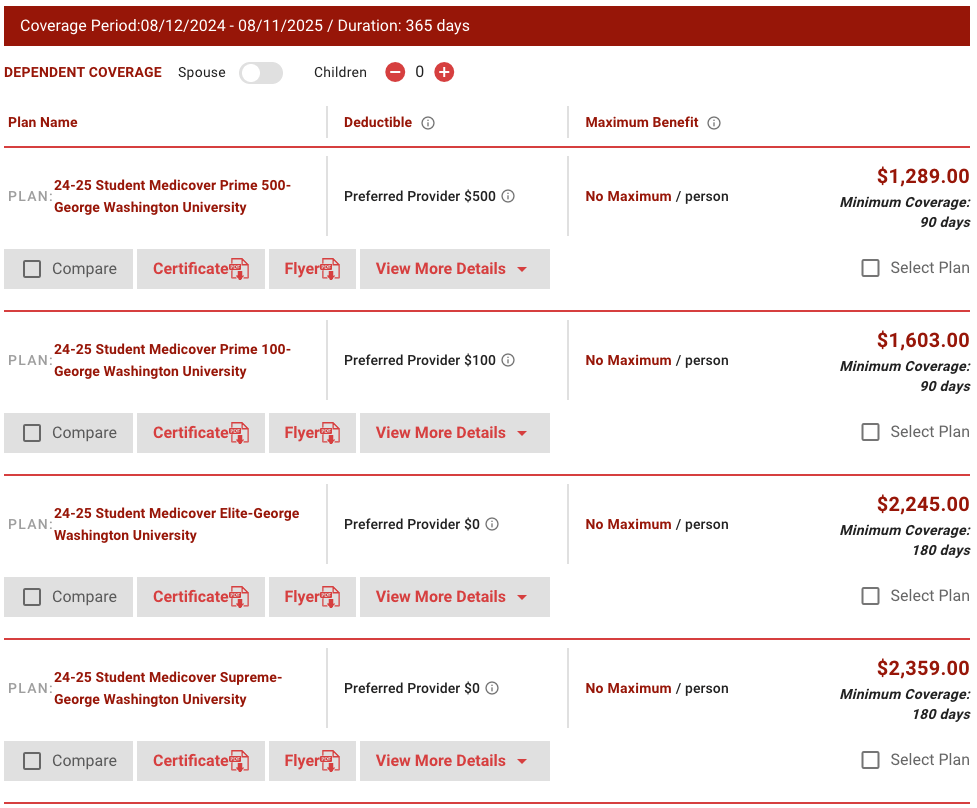Tick Select Plan for the $2,359.00 plan

[870, 759]
